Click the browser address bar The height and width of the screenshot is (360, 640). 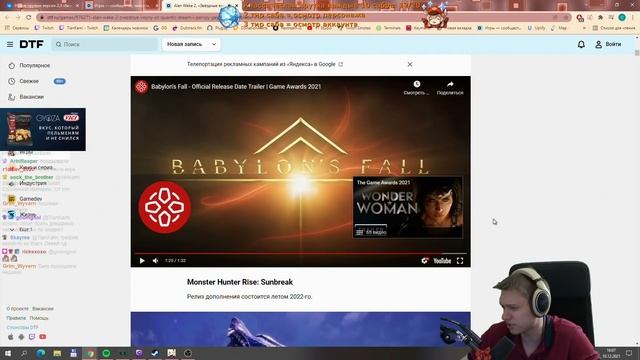coord(304,17)
